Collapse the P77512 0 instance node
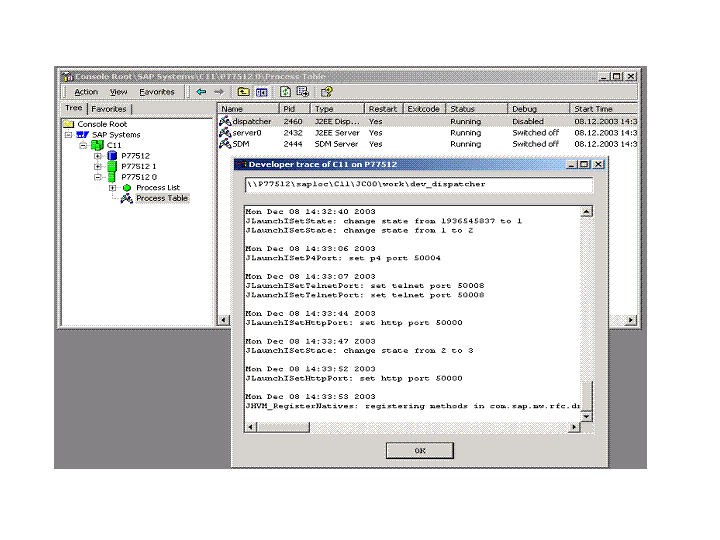The width and height of the screenshot is (720, 540). coord(98,177)
